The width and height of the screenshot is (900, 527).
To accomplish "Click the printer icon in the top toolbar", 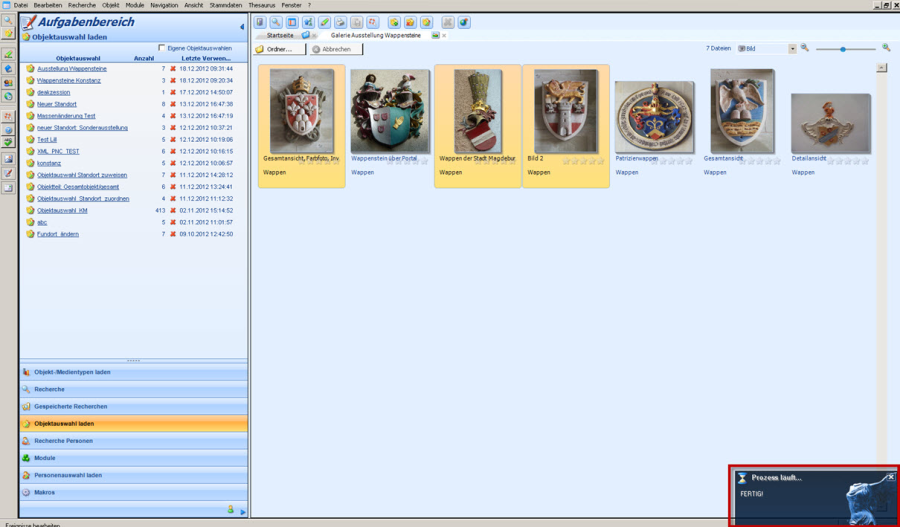I will pos(340,22).
